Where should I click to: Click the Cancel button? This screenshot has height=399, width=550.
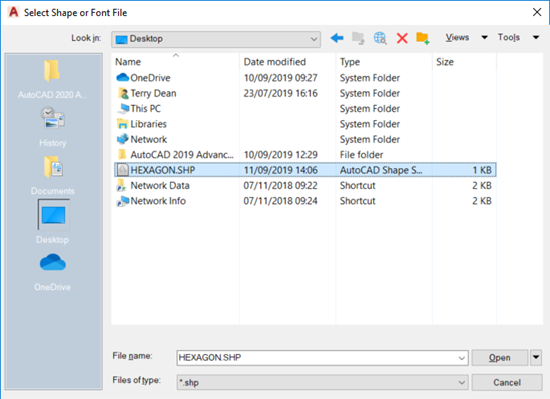pyautogui.click(x=507, y=382)
